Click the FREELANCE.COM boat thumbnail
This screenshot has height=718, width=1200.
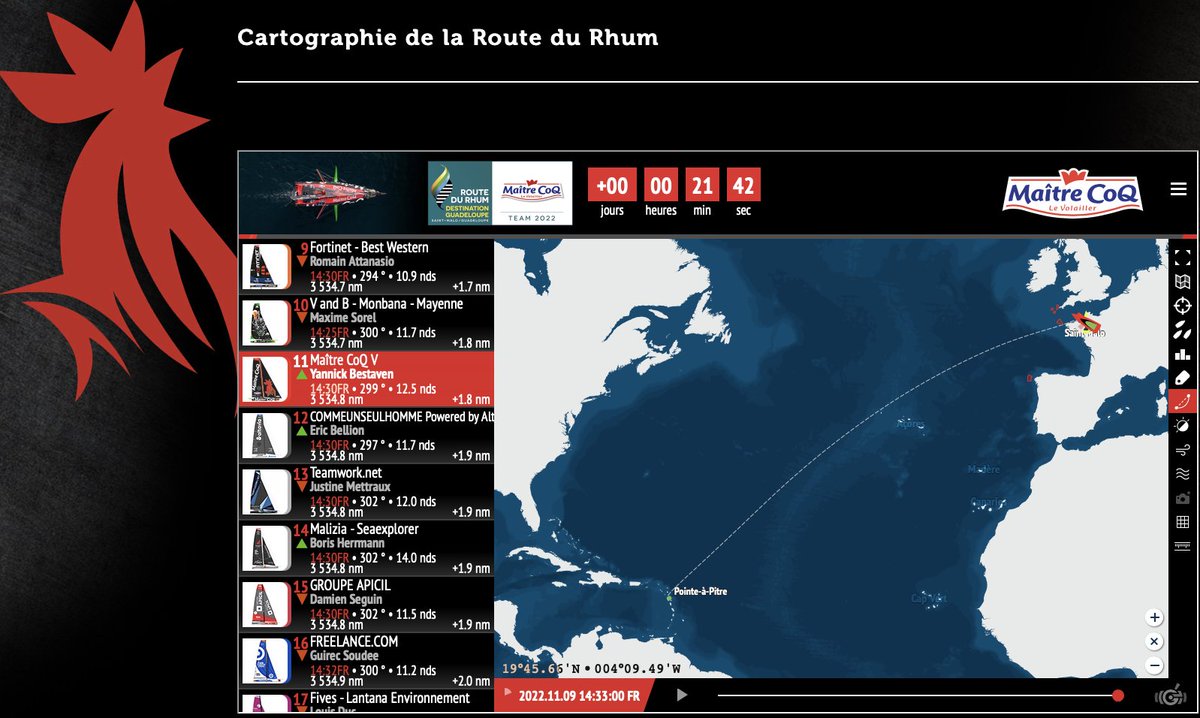tap(265, 661)
